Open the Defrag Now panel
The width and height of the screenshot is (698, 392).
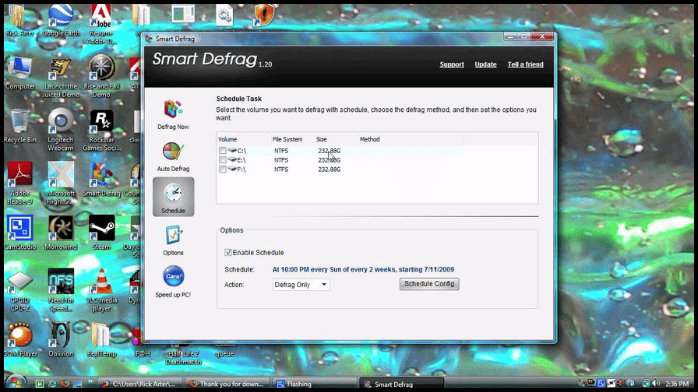[x=173, y=114]
